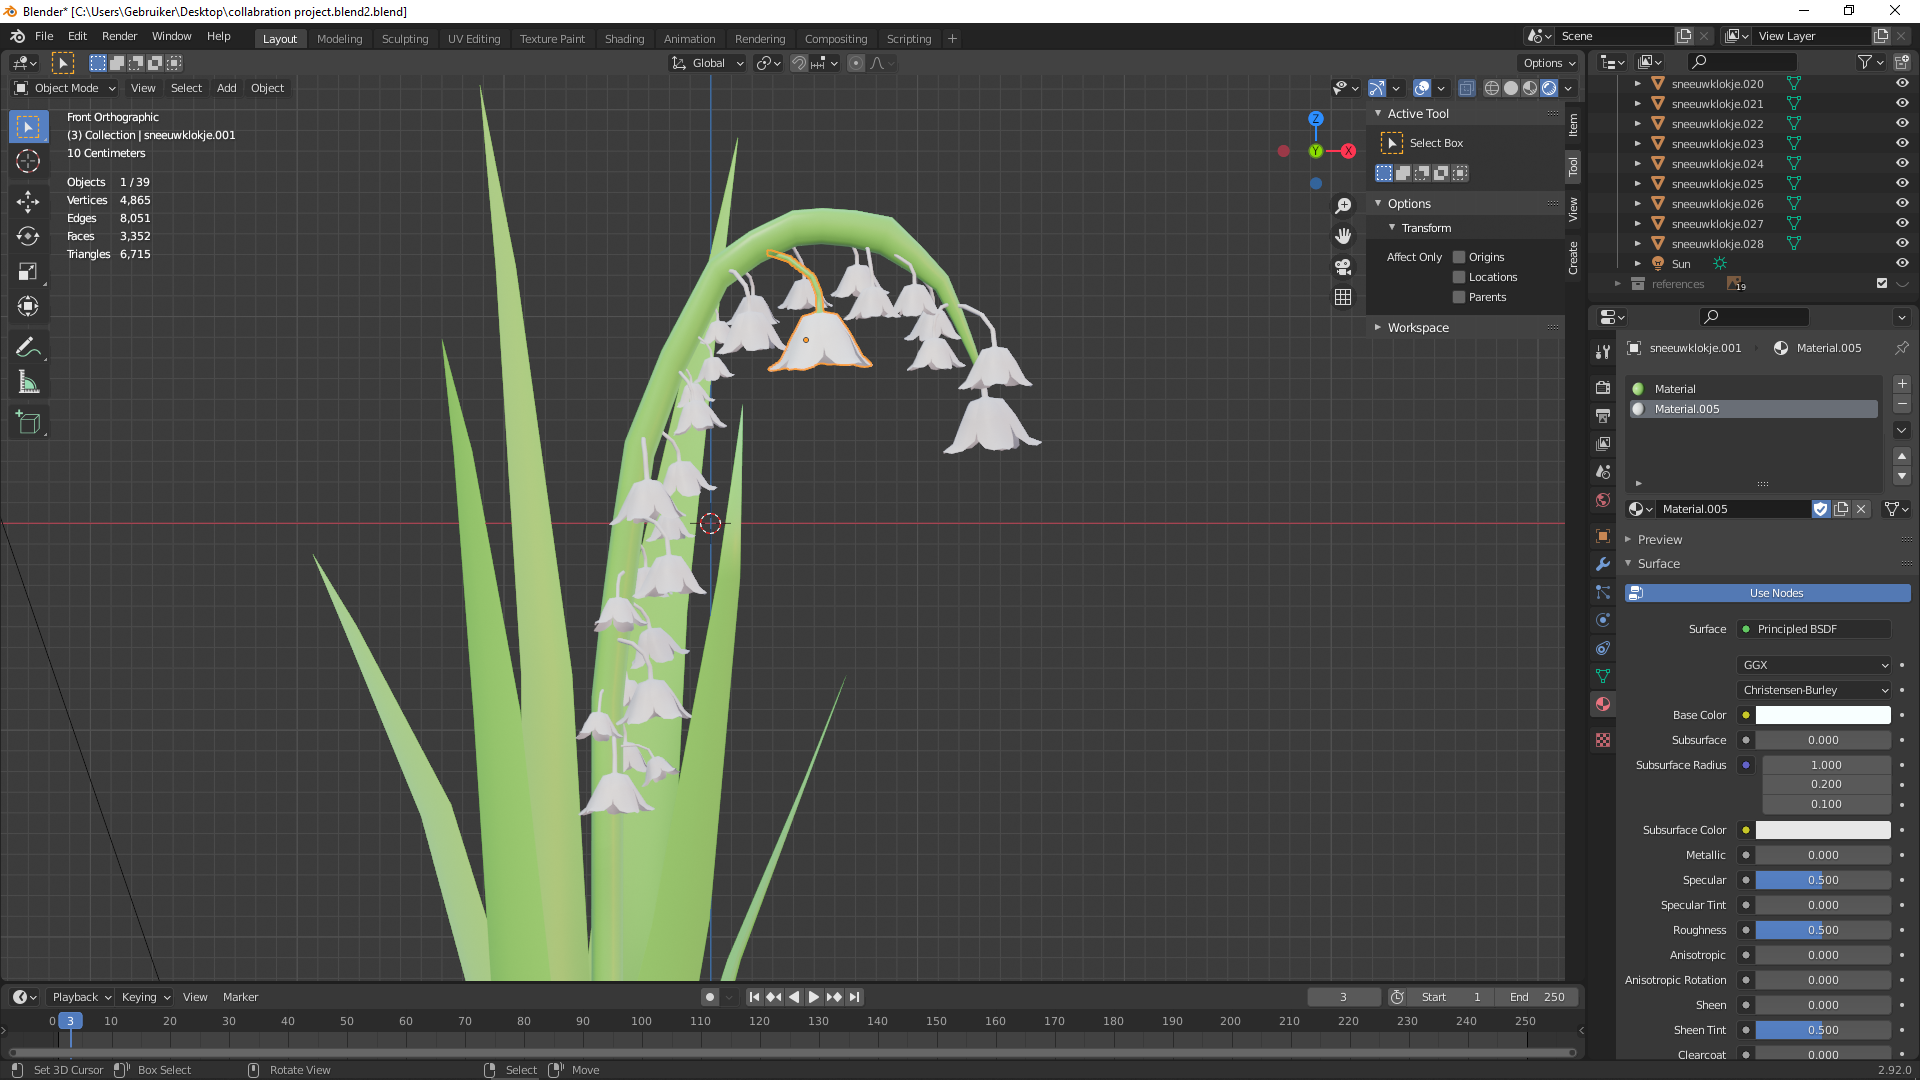
Task: Select the Scale tool
Action: tap(28, 271)
